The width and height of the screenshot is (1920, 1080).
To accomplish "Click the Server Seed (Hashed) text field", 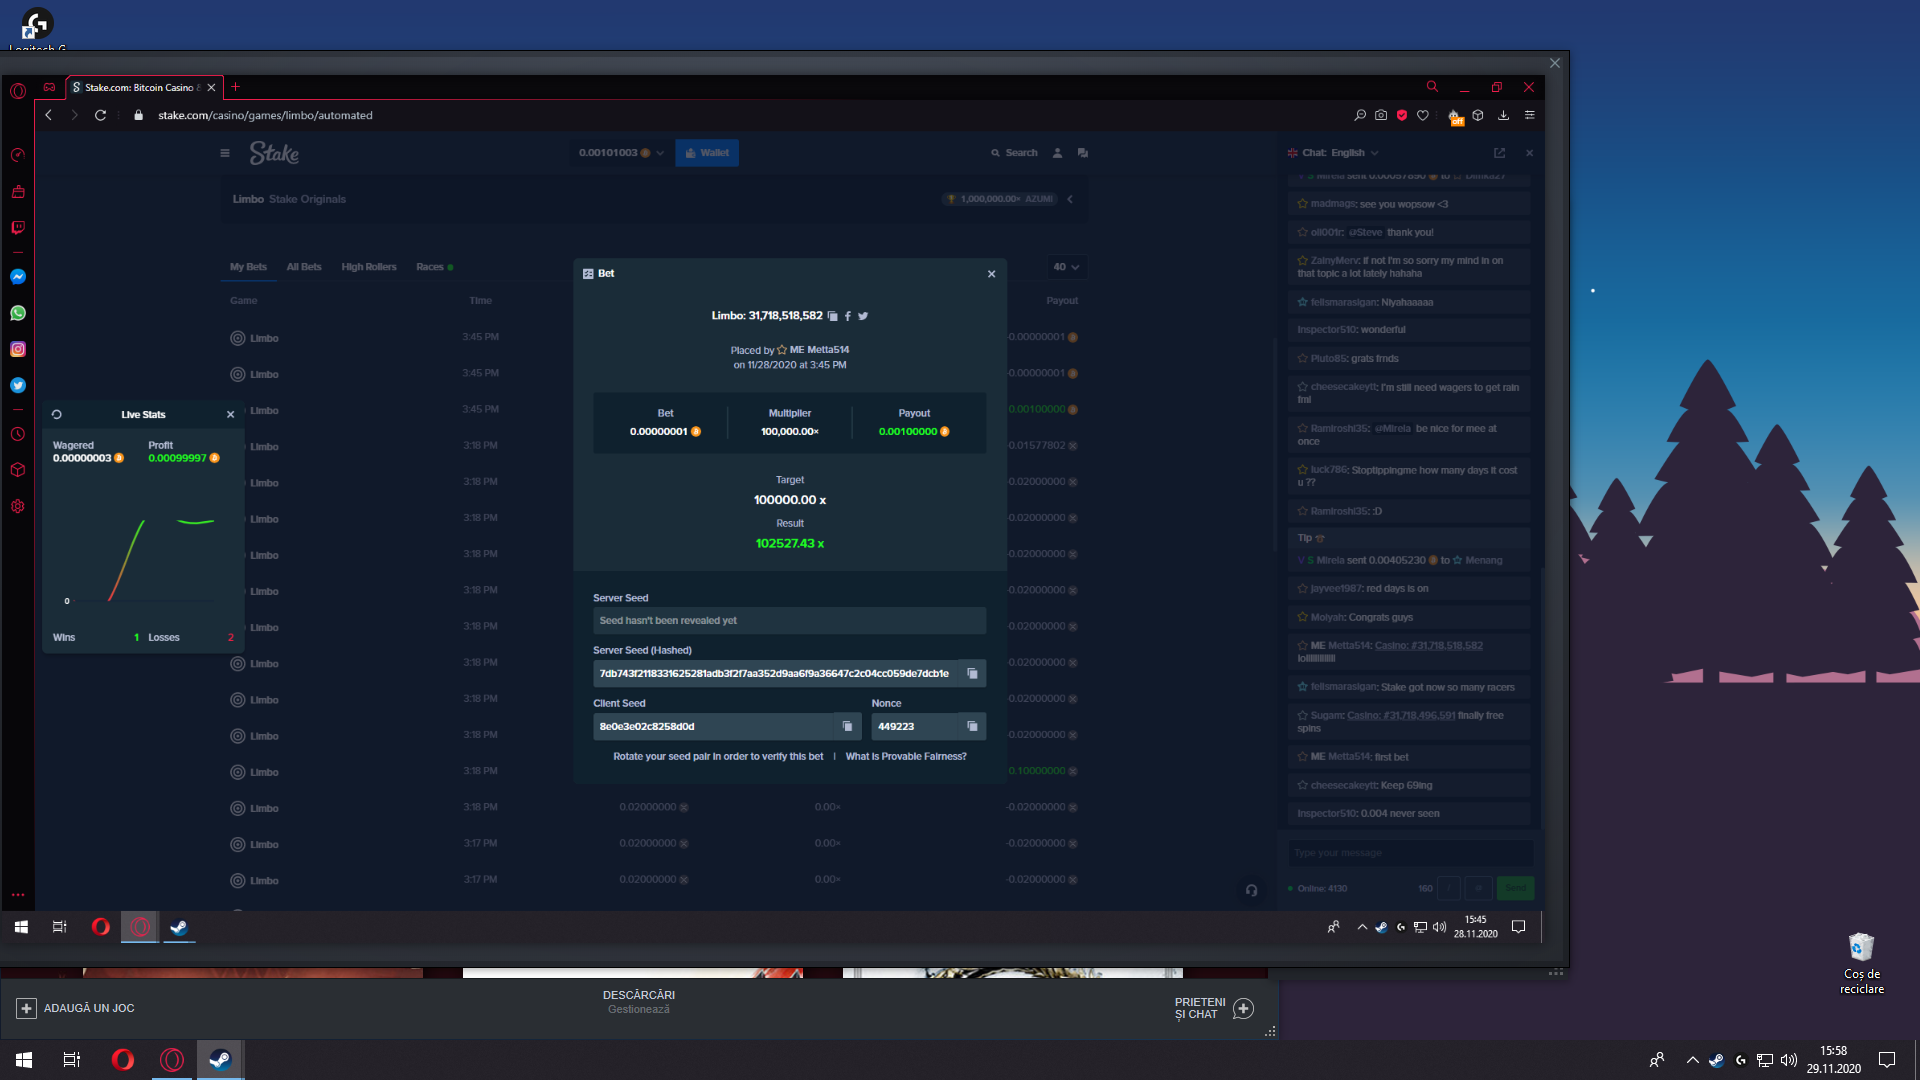I will 775,674.
